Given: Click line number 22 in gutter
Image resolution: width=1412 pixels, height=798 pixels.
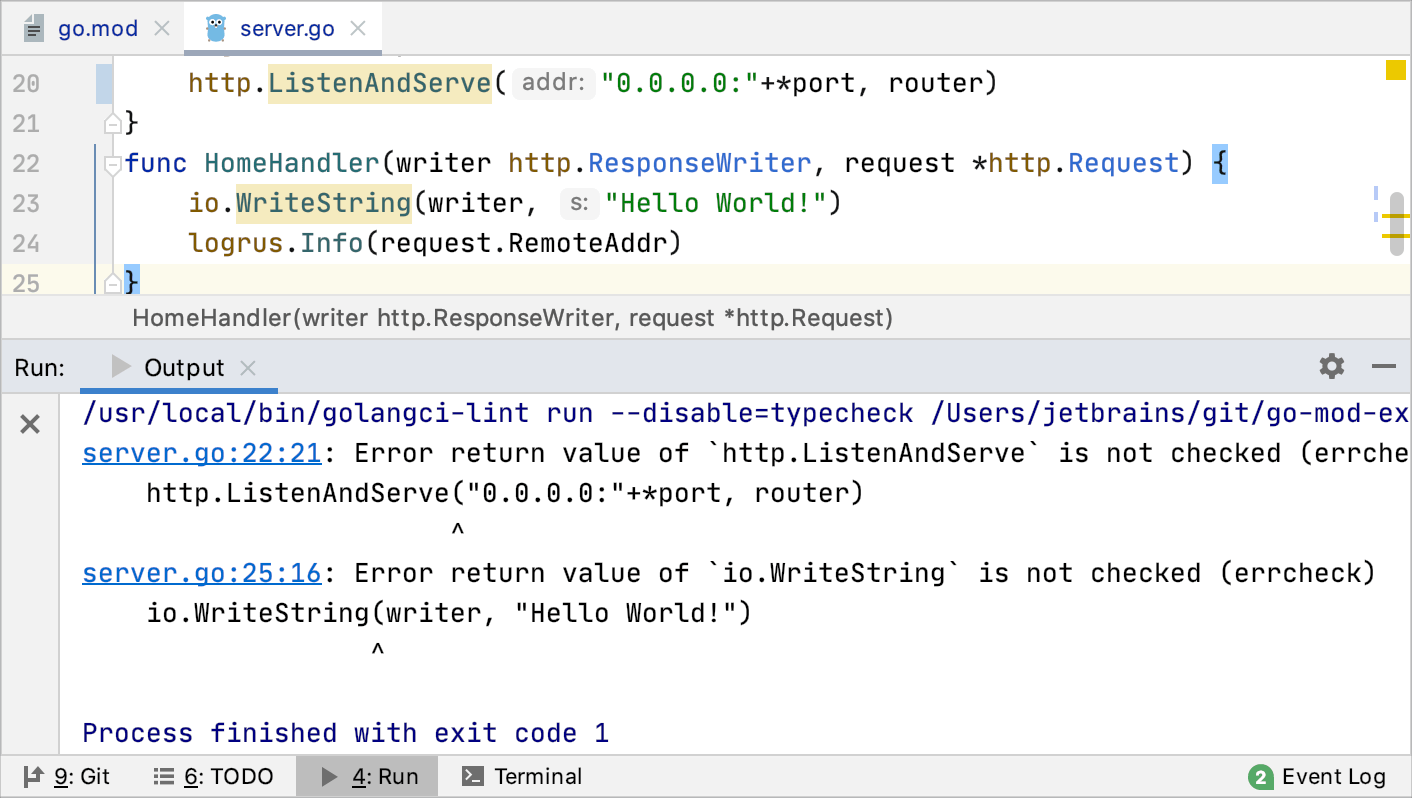Looking at the screenshot, I should [26, 164].
